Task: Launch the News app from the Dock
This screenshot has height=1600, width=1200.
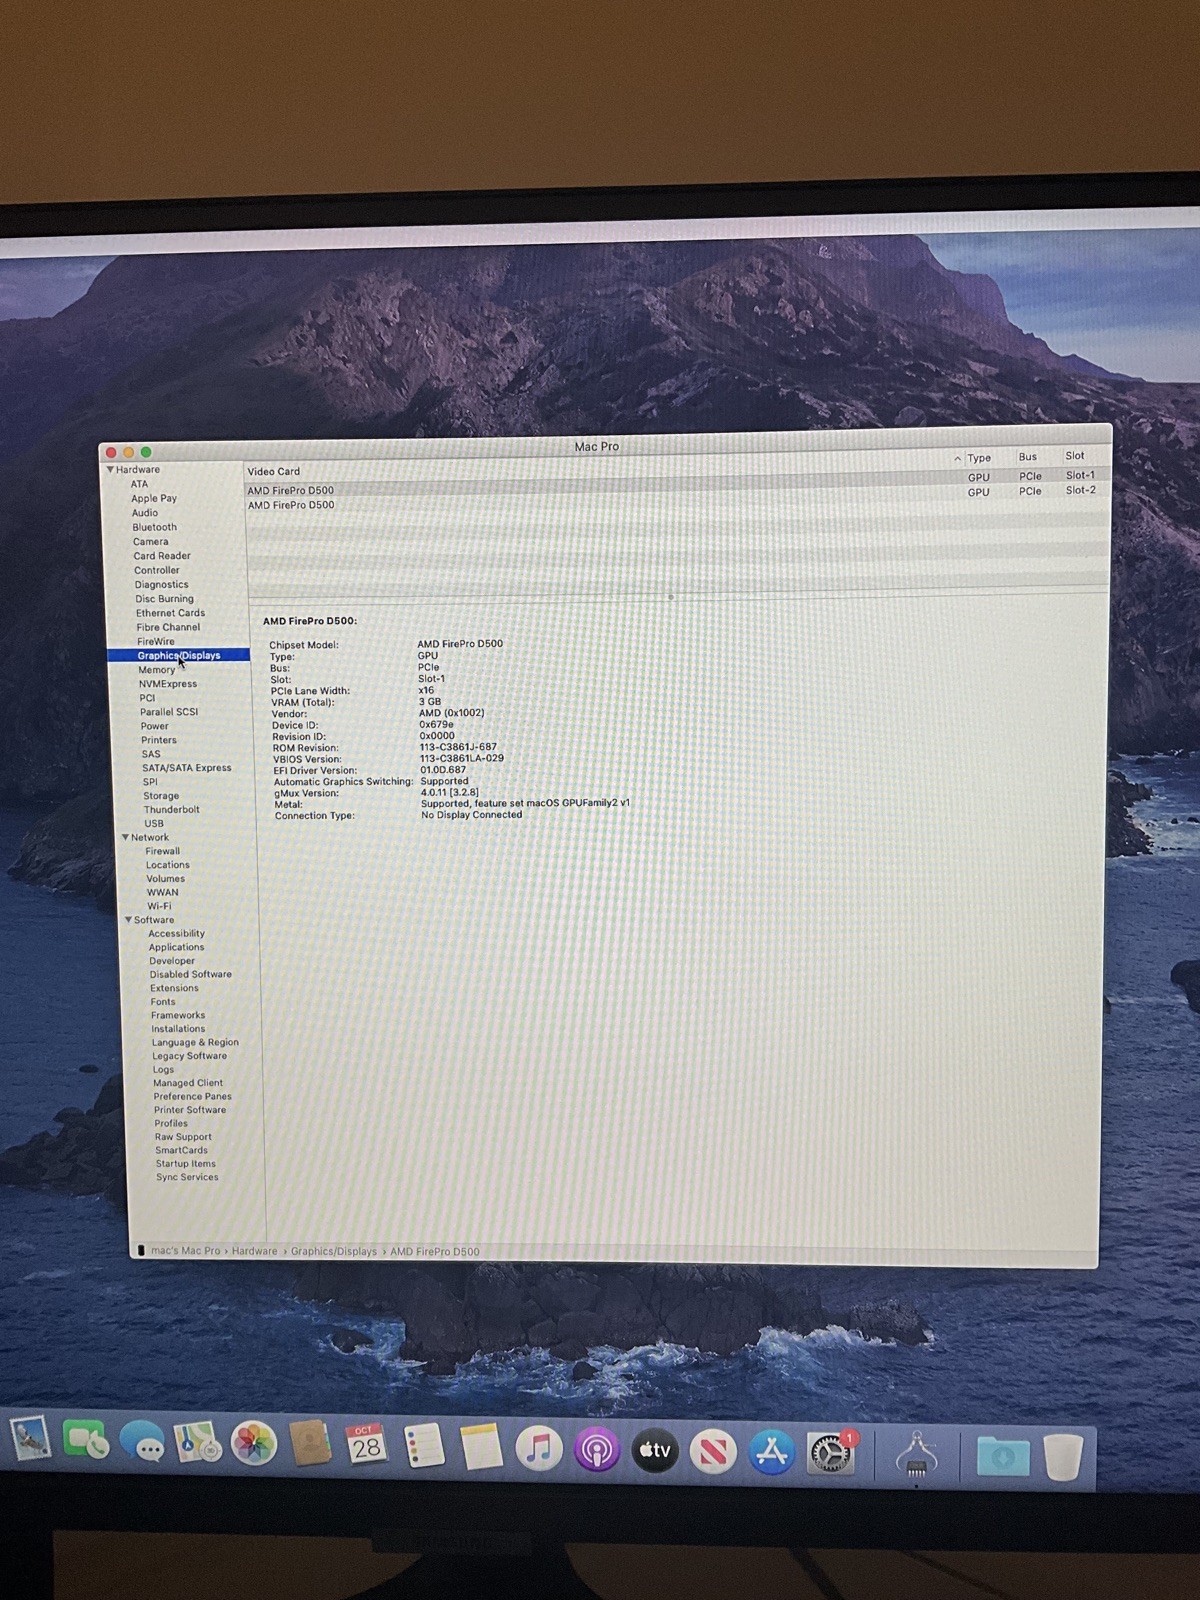Action: click(713, 1452)
